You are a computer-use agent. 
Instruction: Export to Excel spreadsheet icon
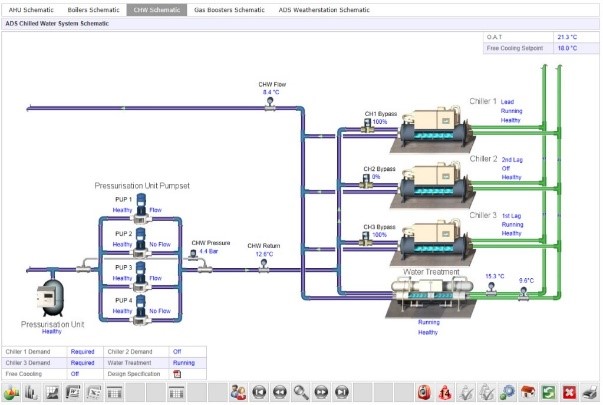[94, 392]
